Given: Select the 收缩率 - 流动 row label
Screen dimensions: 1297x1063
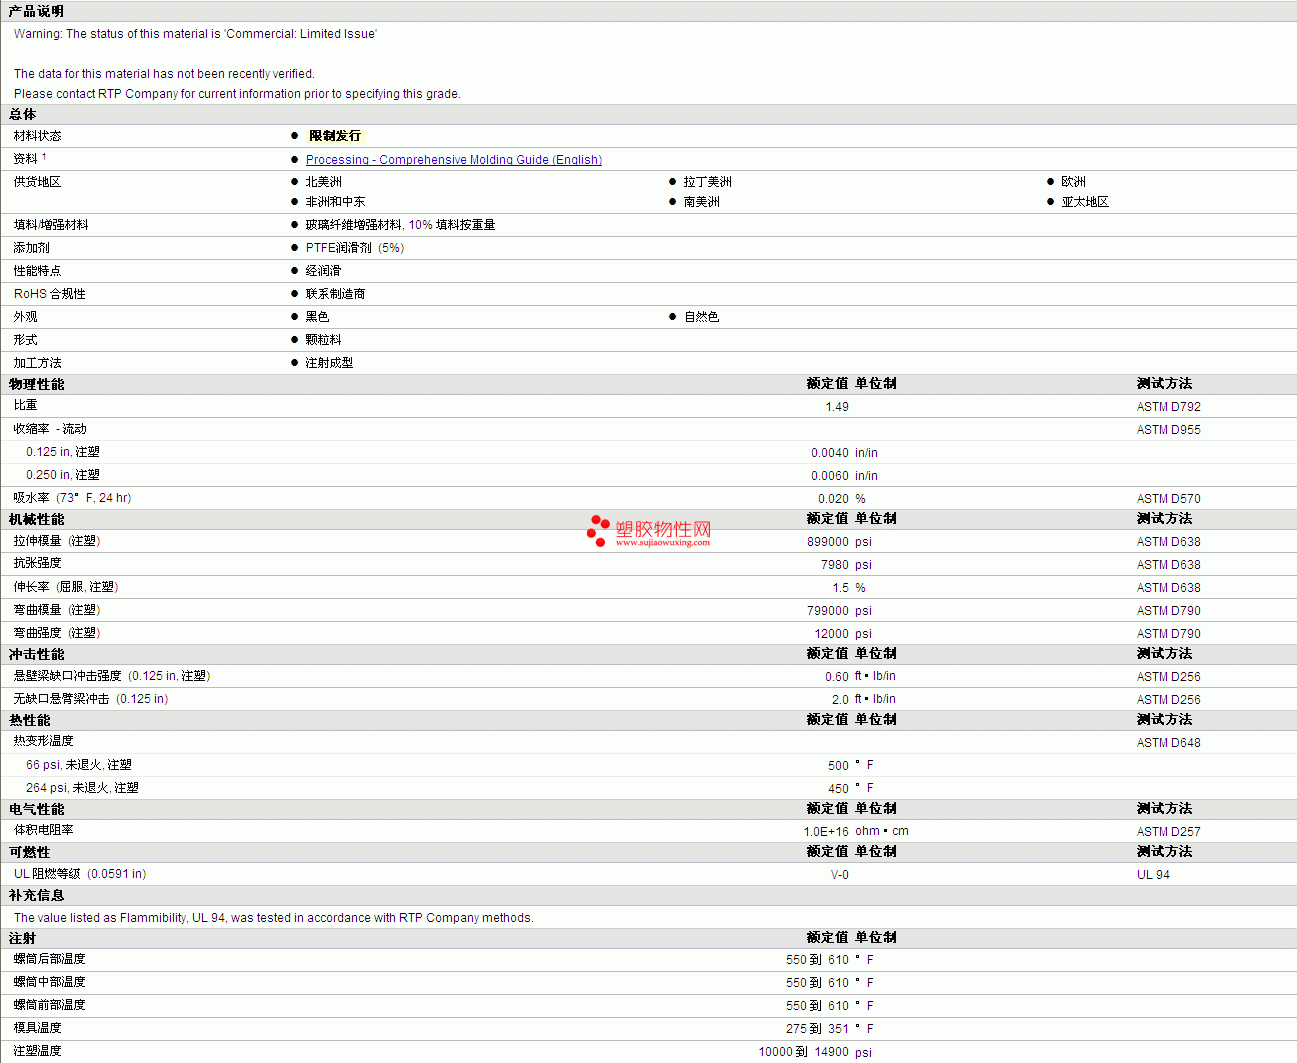Looking at the screenshot, I should 50,429.
